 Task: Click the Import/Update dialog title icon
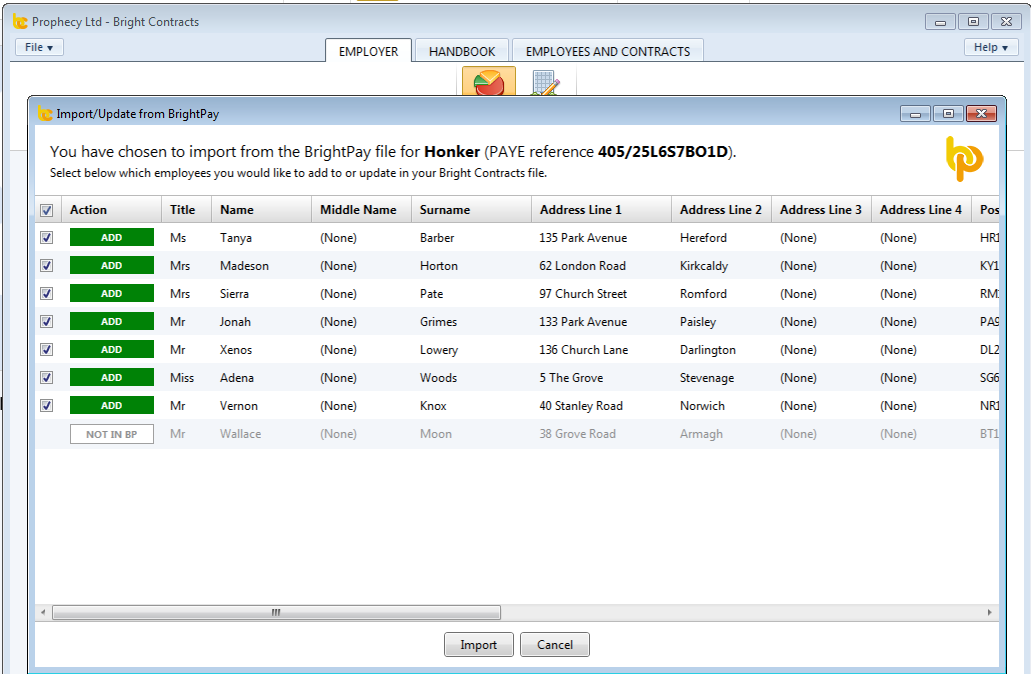(45, 114)
